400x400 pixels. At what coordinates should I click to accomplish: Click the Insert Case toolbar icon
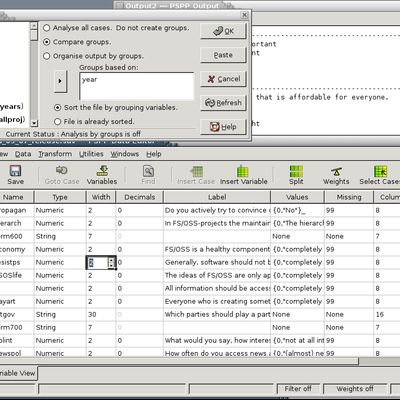(x=196, y=175)
